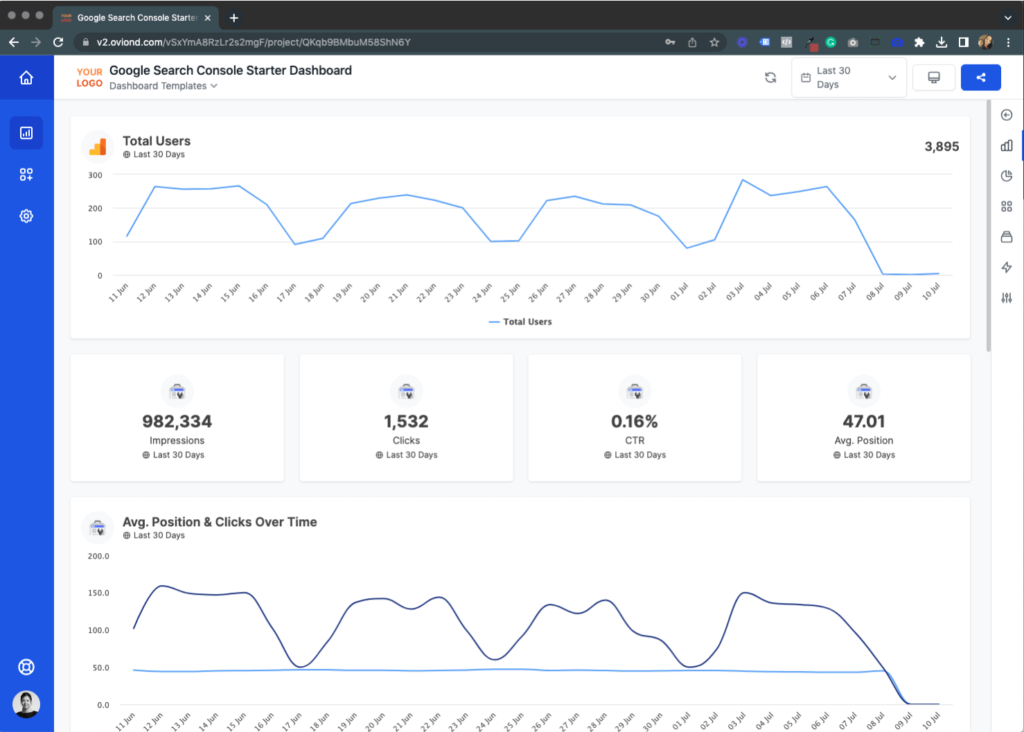This screenshot has height=732, width=1024.
Task: Click the Search Console icon on CTR card
Action: 635,392
